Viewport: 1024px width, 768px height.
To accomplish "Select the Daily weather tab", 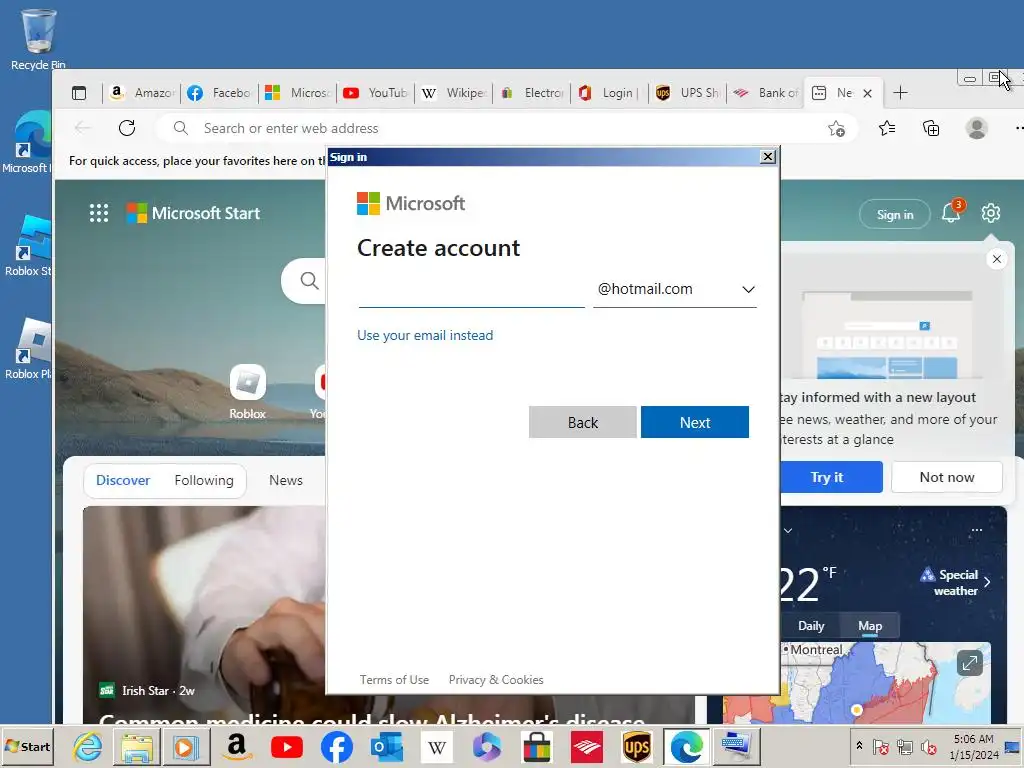I will point(811,626).
